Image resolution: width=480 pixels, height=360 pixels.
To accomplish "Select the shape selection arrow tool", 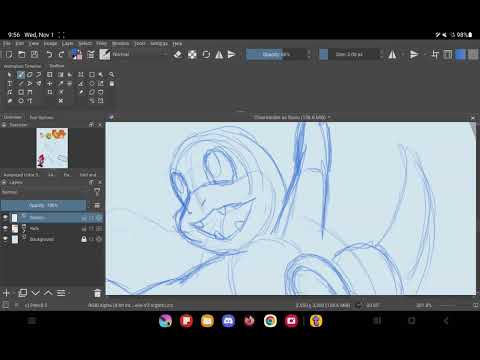I will click(9, 75).
